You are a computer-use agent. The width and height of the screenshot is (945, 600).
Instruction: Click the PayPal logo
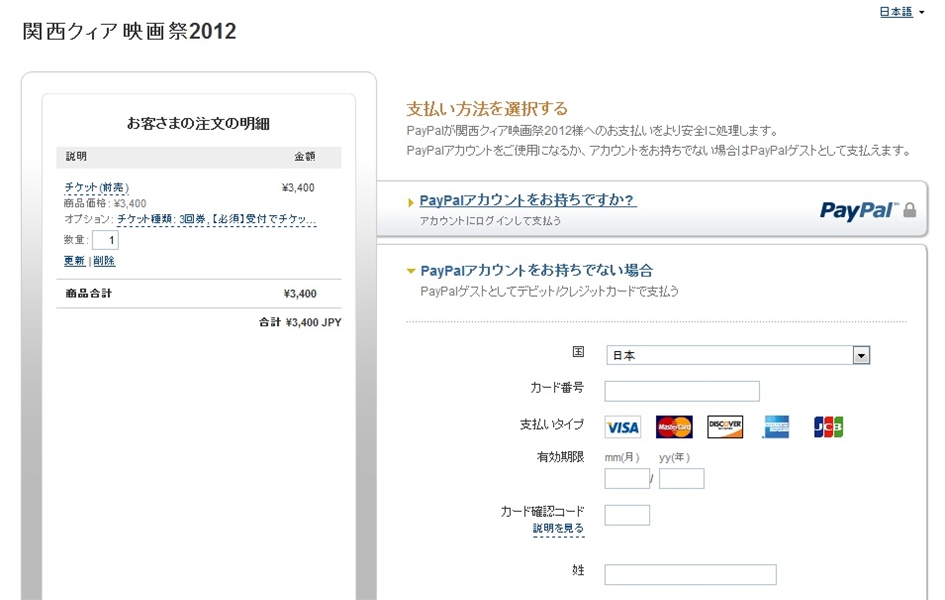point(859,210)
